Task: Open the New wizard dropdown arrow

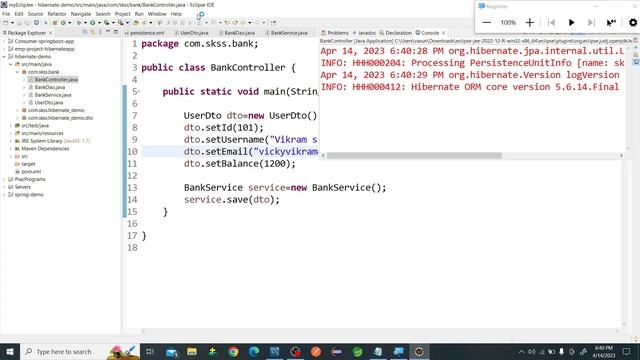Action: point(12,23)
